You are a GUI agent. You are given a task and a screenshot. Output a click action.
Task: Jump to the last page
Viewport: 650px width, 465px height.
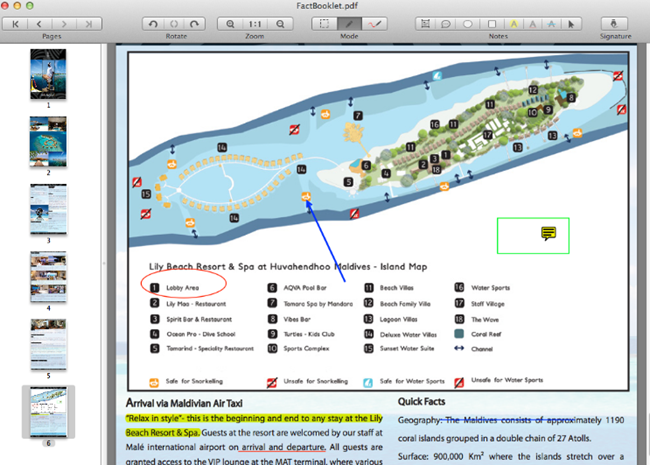pyautogui.click(x=89, y=24)
